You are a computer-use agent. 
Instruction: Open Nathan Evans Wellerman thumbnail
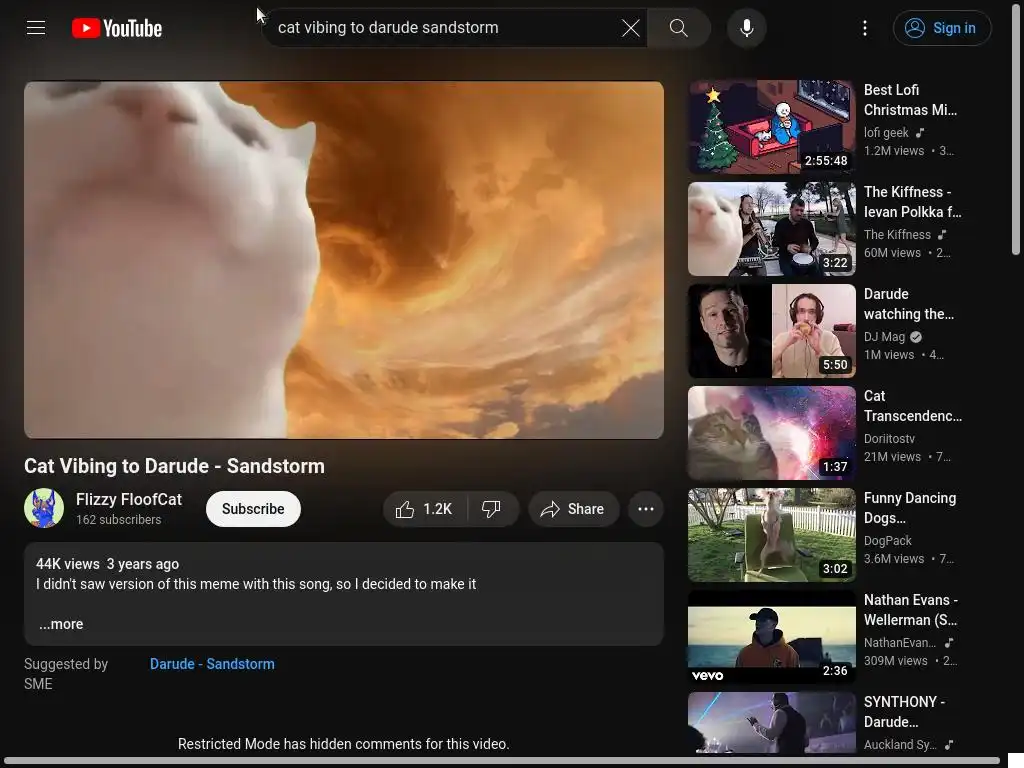771,637
